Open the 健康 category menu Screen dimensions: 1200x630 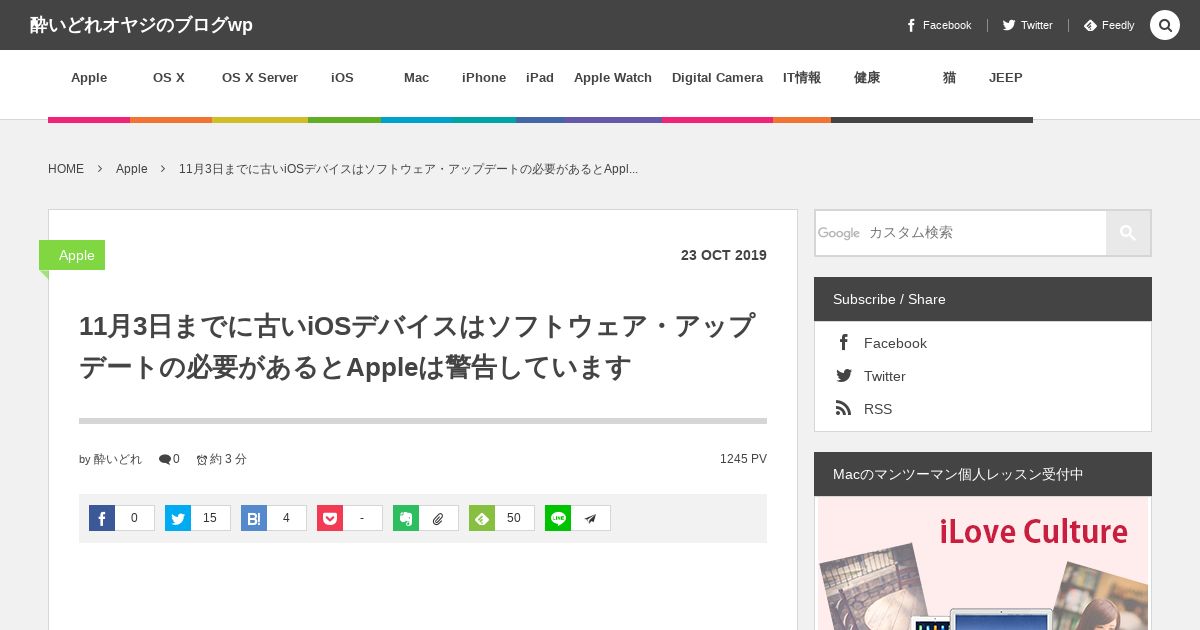[867, 78]
